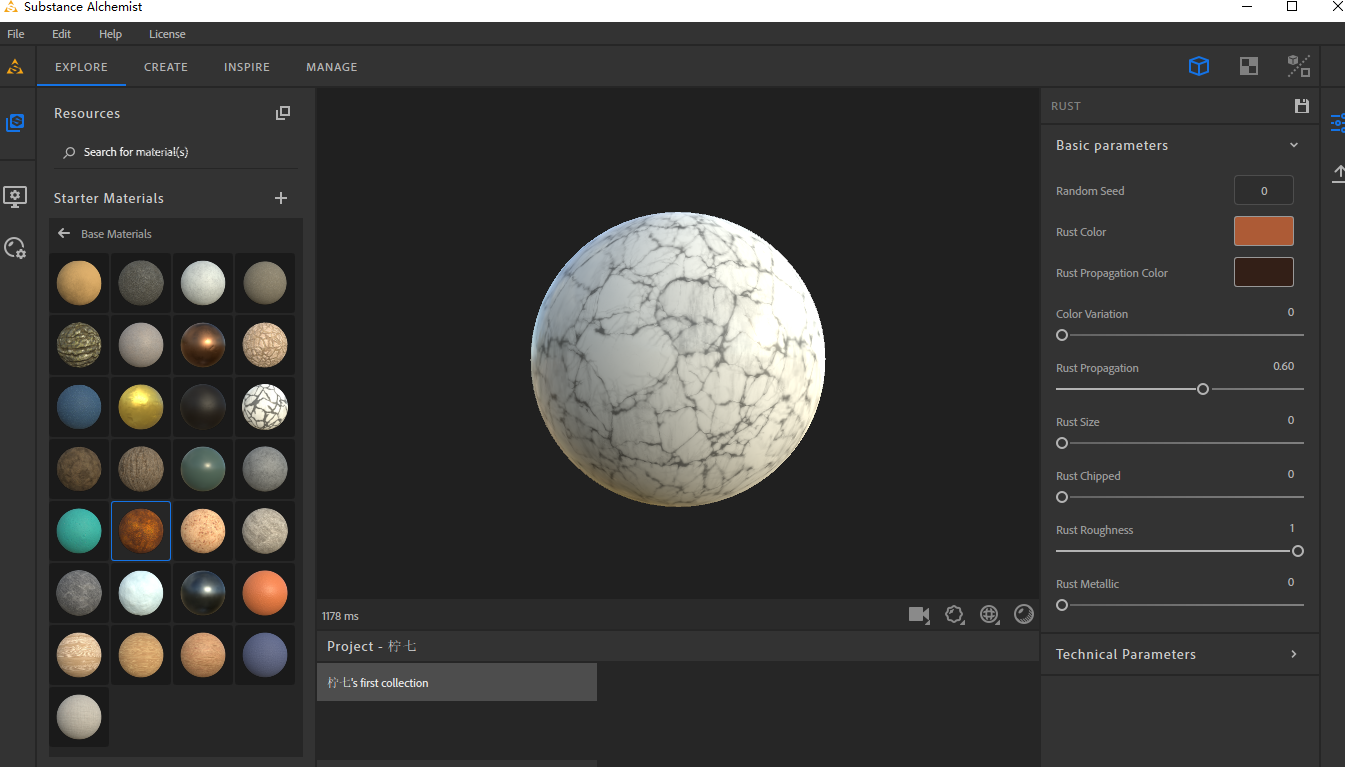Viewport: 1345px width, 767px height.
Task: Click the Search for material(s) field
Action: [175, 152]
